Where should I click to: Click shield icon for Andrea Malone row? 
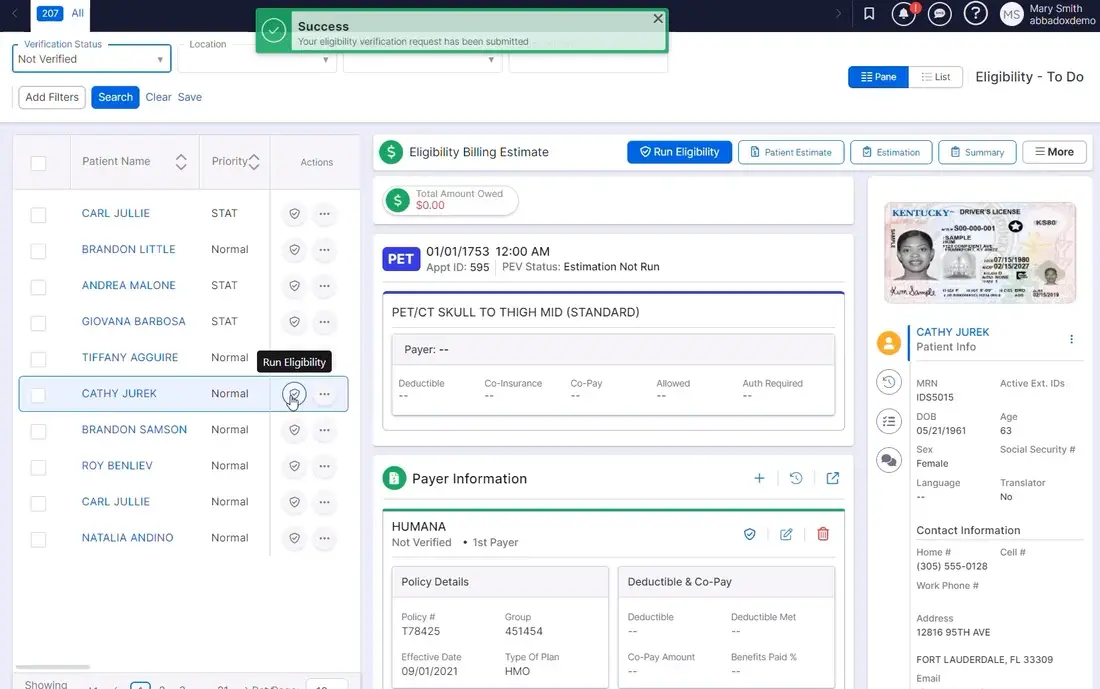295,286
